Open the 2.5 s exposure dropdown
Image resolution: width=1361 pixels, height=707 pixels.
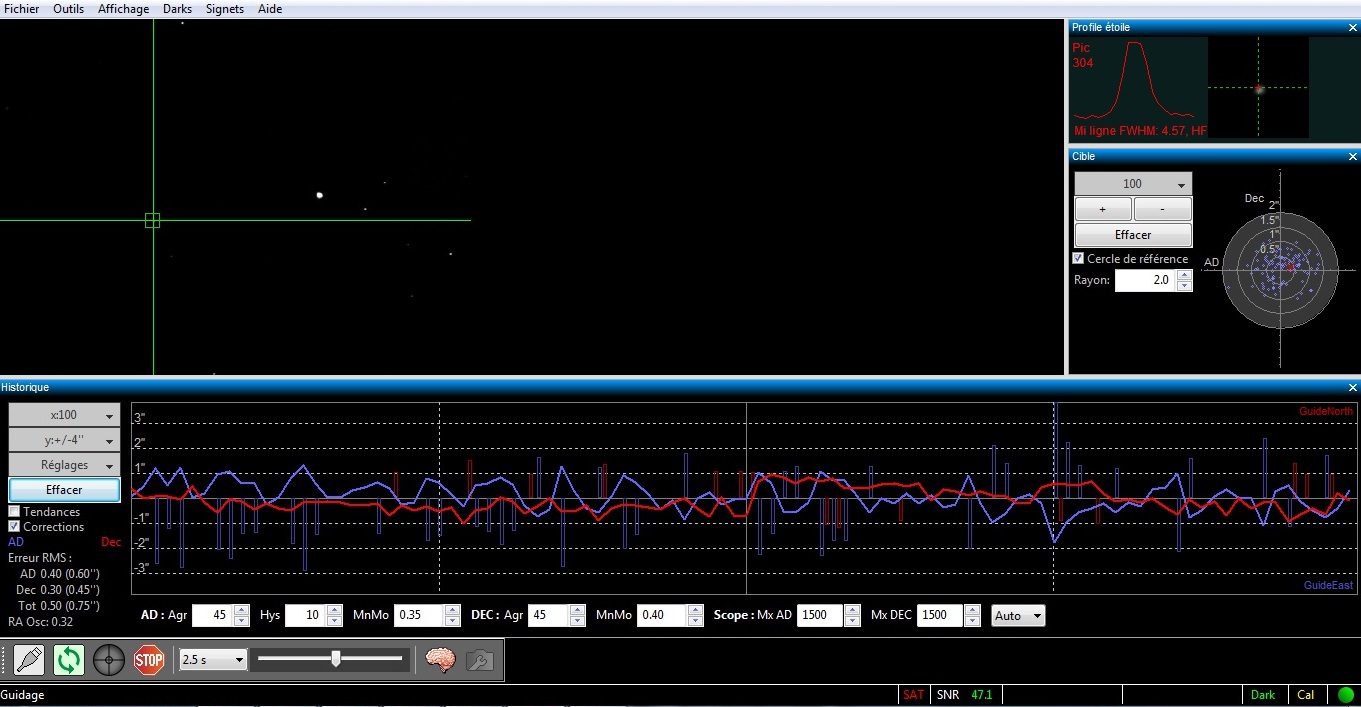[x=213, y=659]
